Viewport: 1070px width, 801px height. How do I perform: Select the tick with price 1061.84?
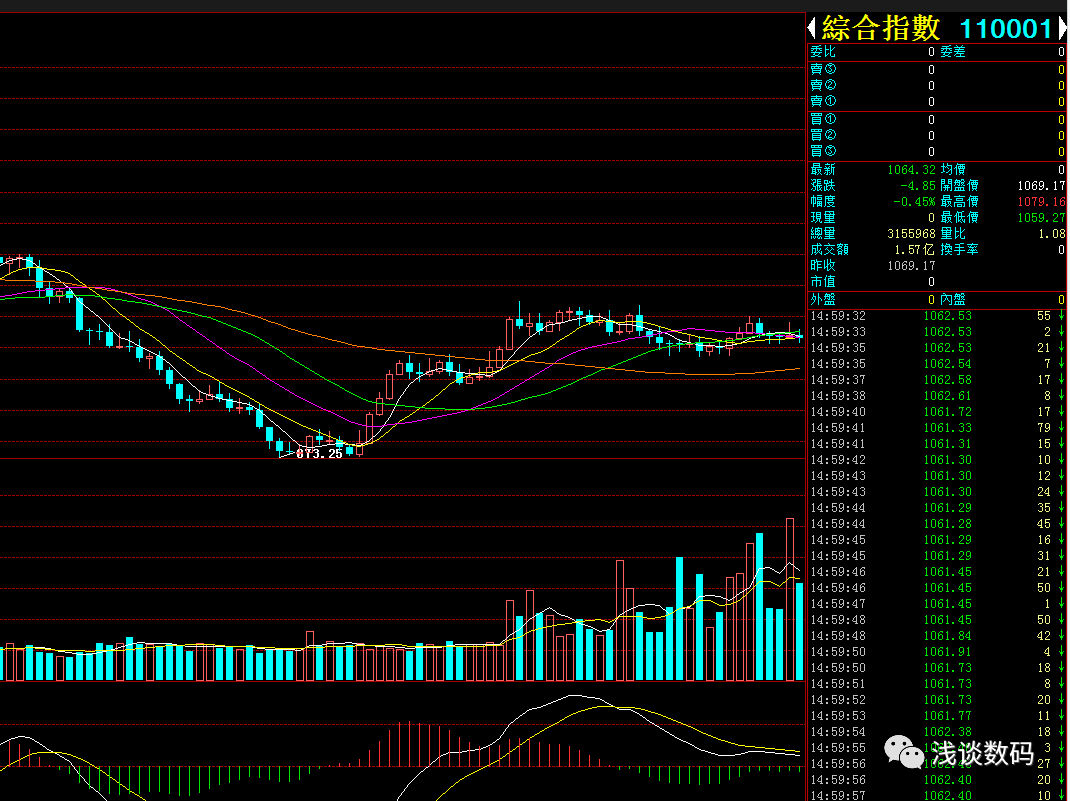click(x=938, y=636)
